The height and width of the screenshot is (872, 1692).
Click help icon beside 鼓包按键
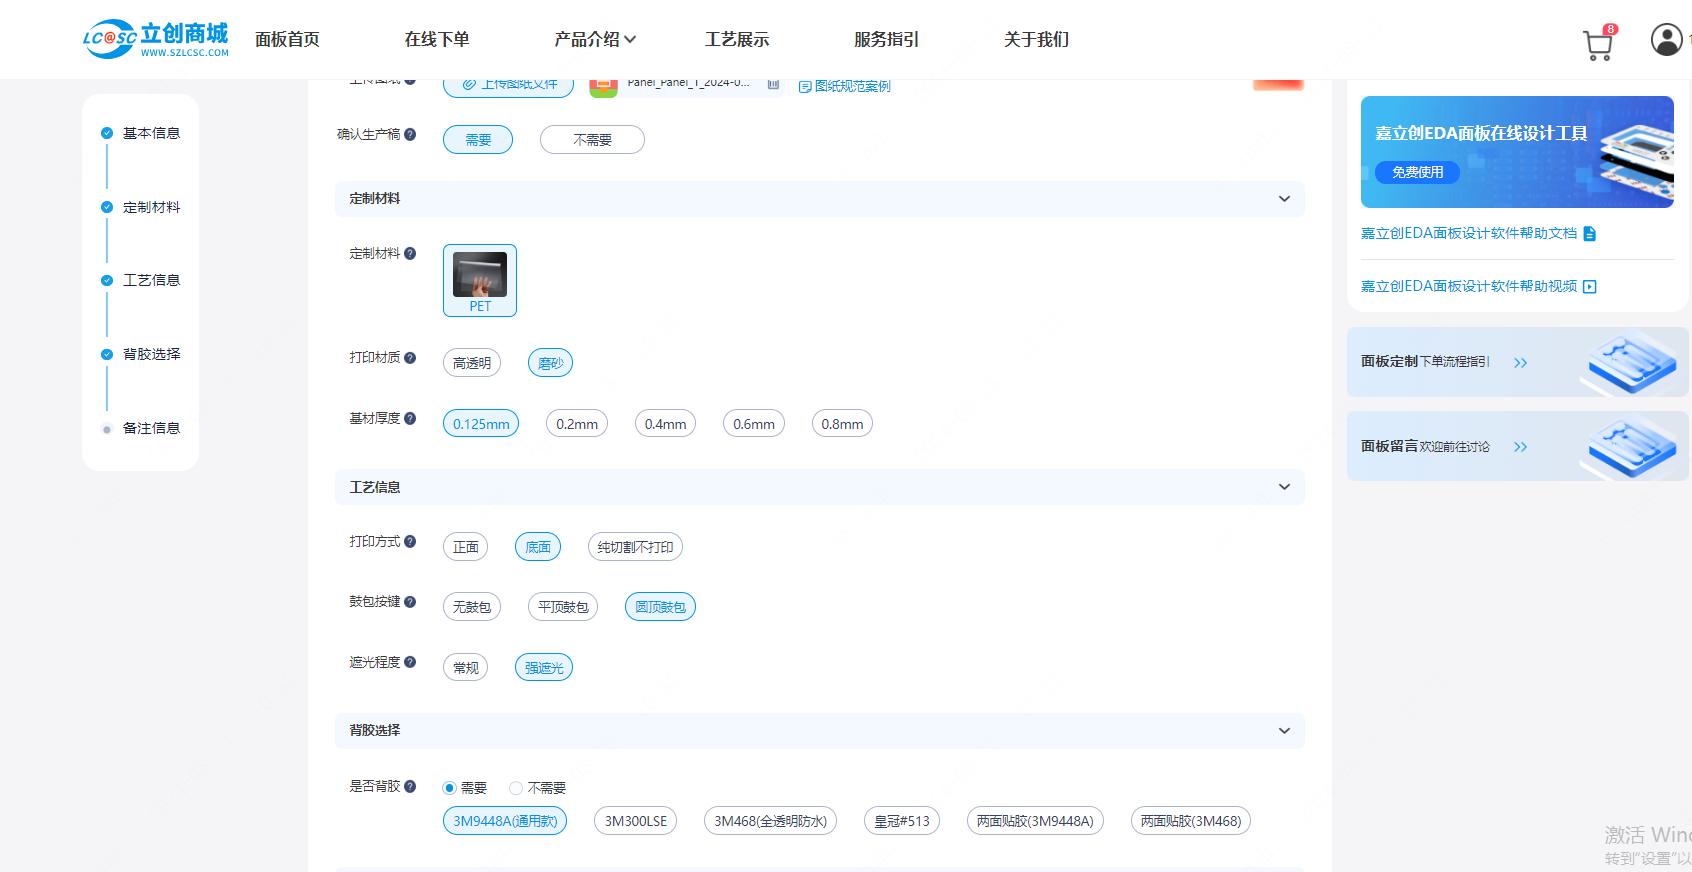point(410,602)
